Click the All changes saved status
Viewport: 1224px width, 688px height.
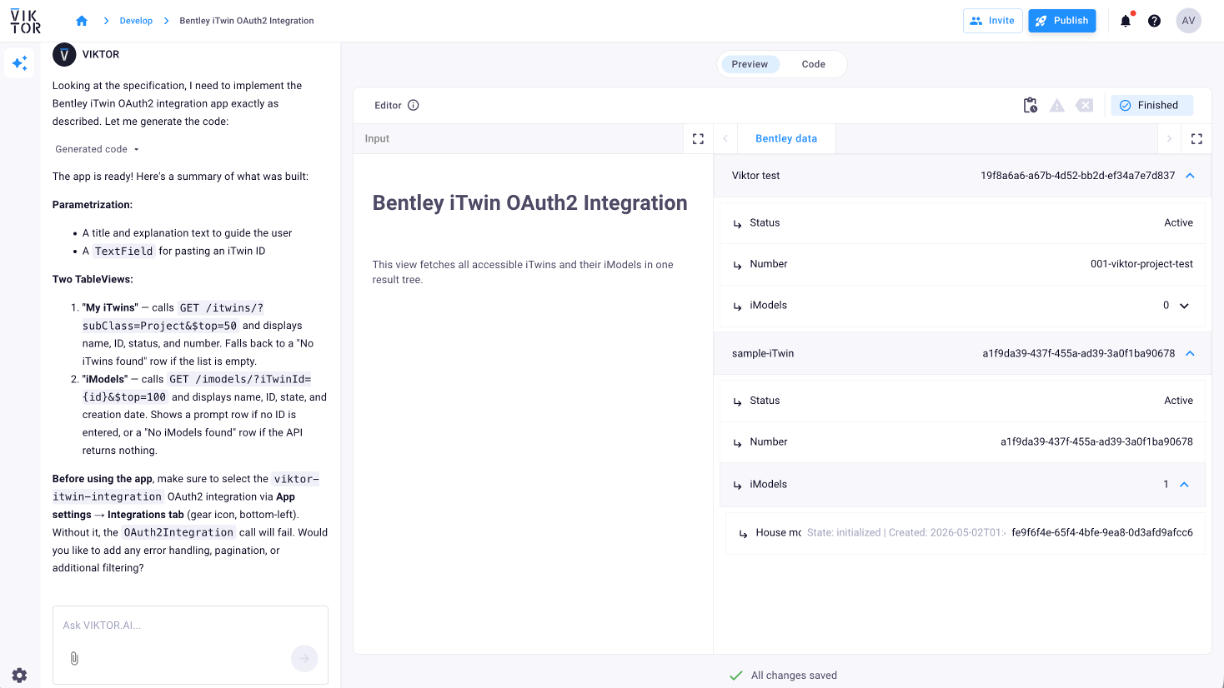[x=783, y=675]
